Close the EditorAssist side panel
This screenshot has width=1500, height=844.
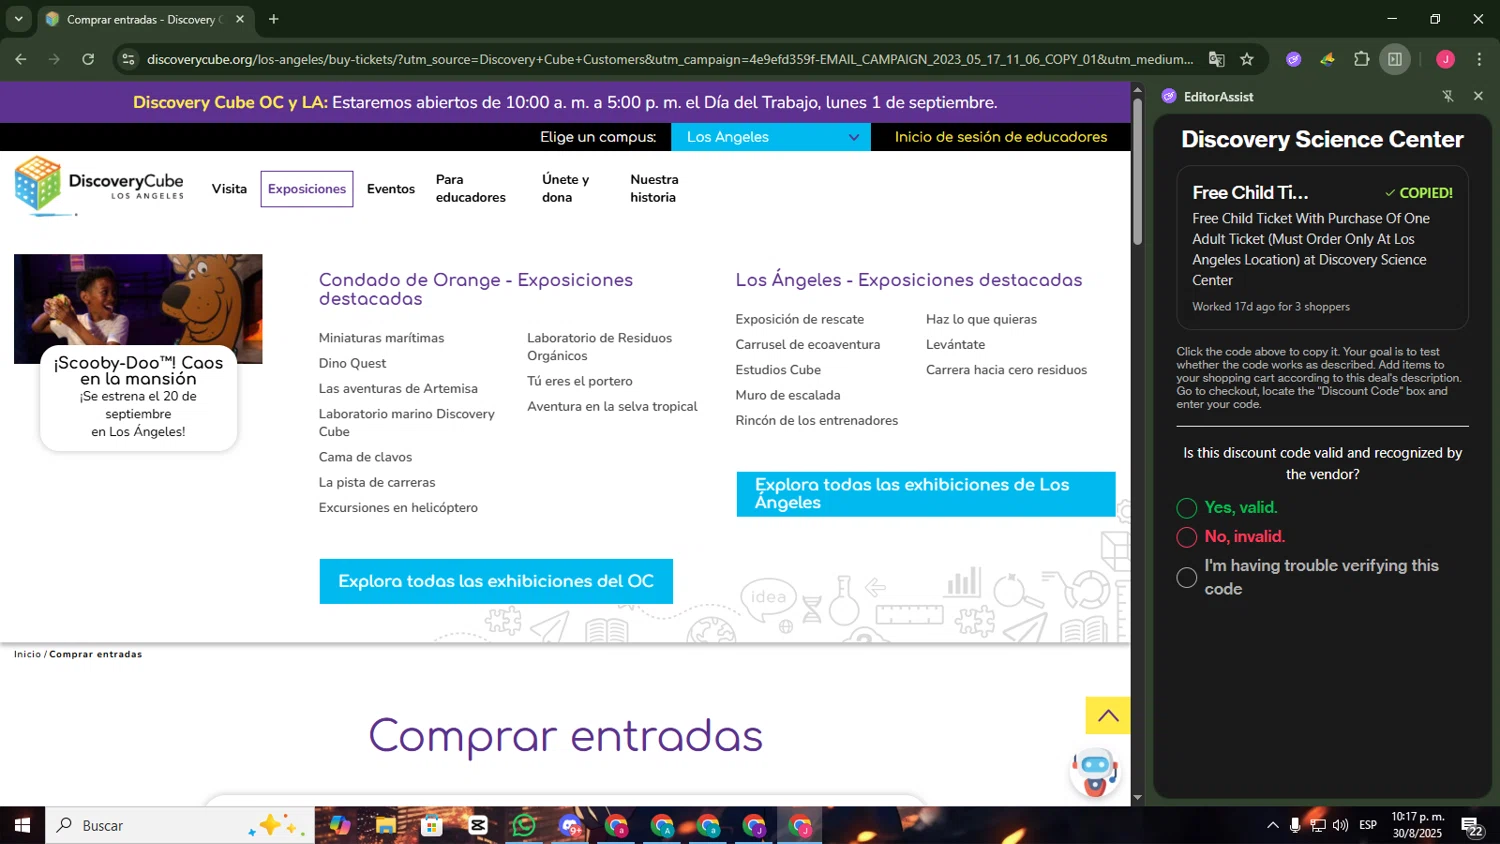point(1478,96)
